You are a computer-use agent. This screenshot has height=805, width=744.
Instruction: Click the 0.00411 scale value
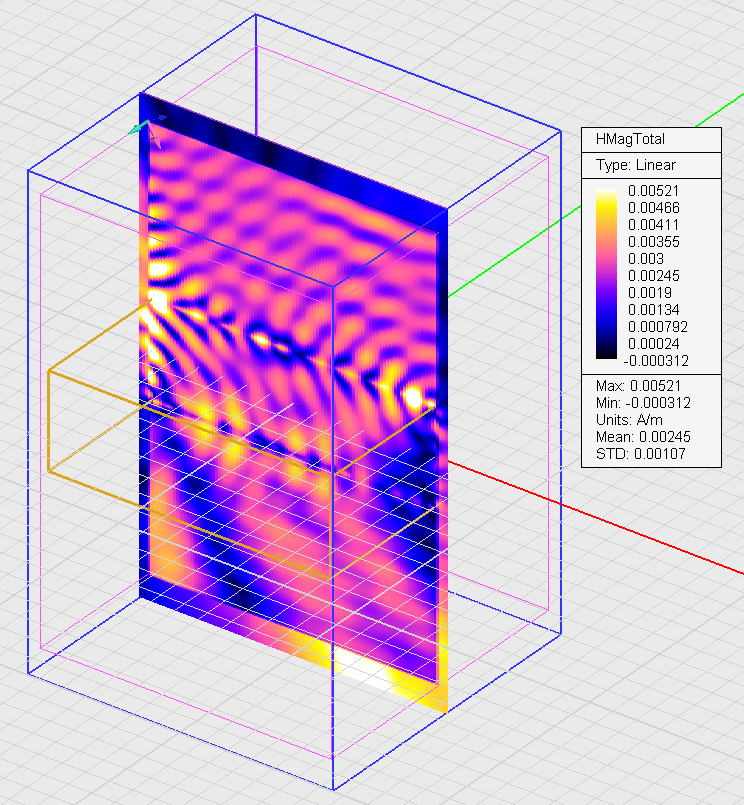(x=654, y=225)
